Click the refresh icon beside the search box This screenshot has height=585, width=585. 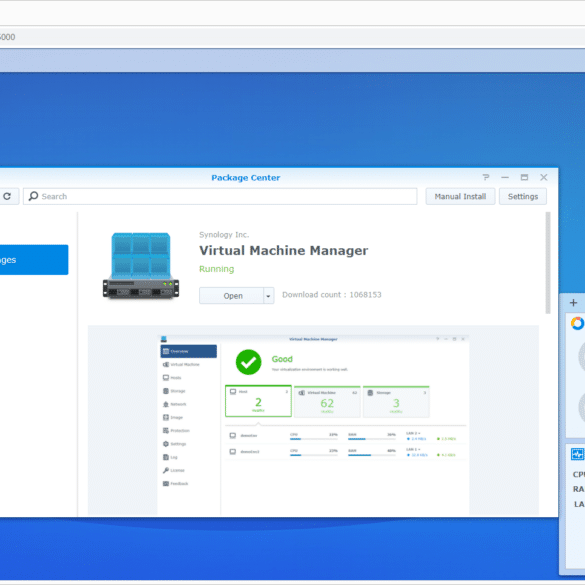tap(7, 196)
